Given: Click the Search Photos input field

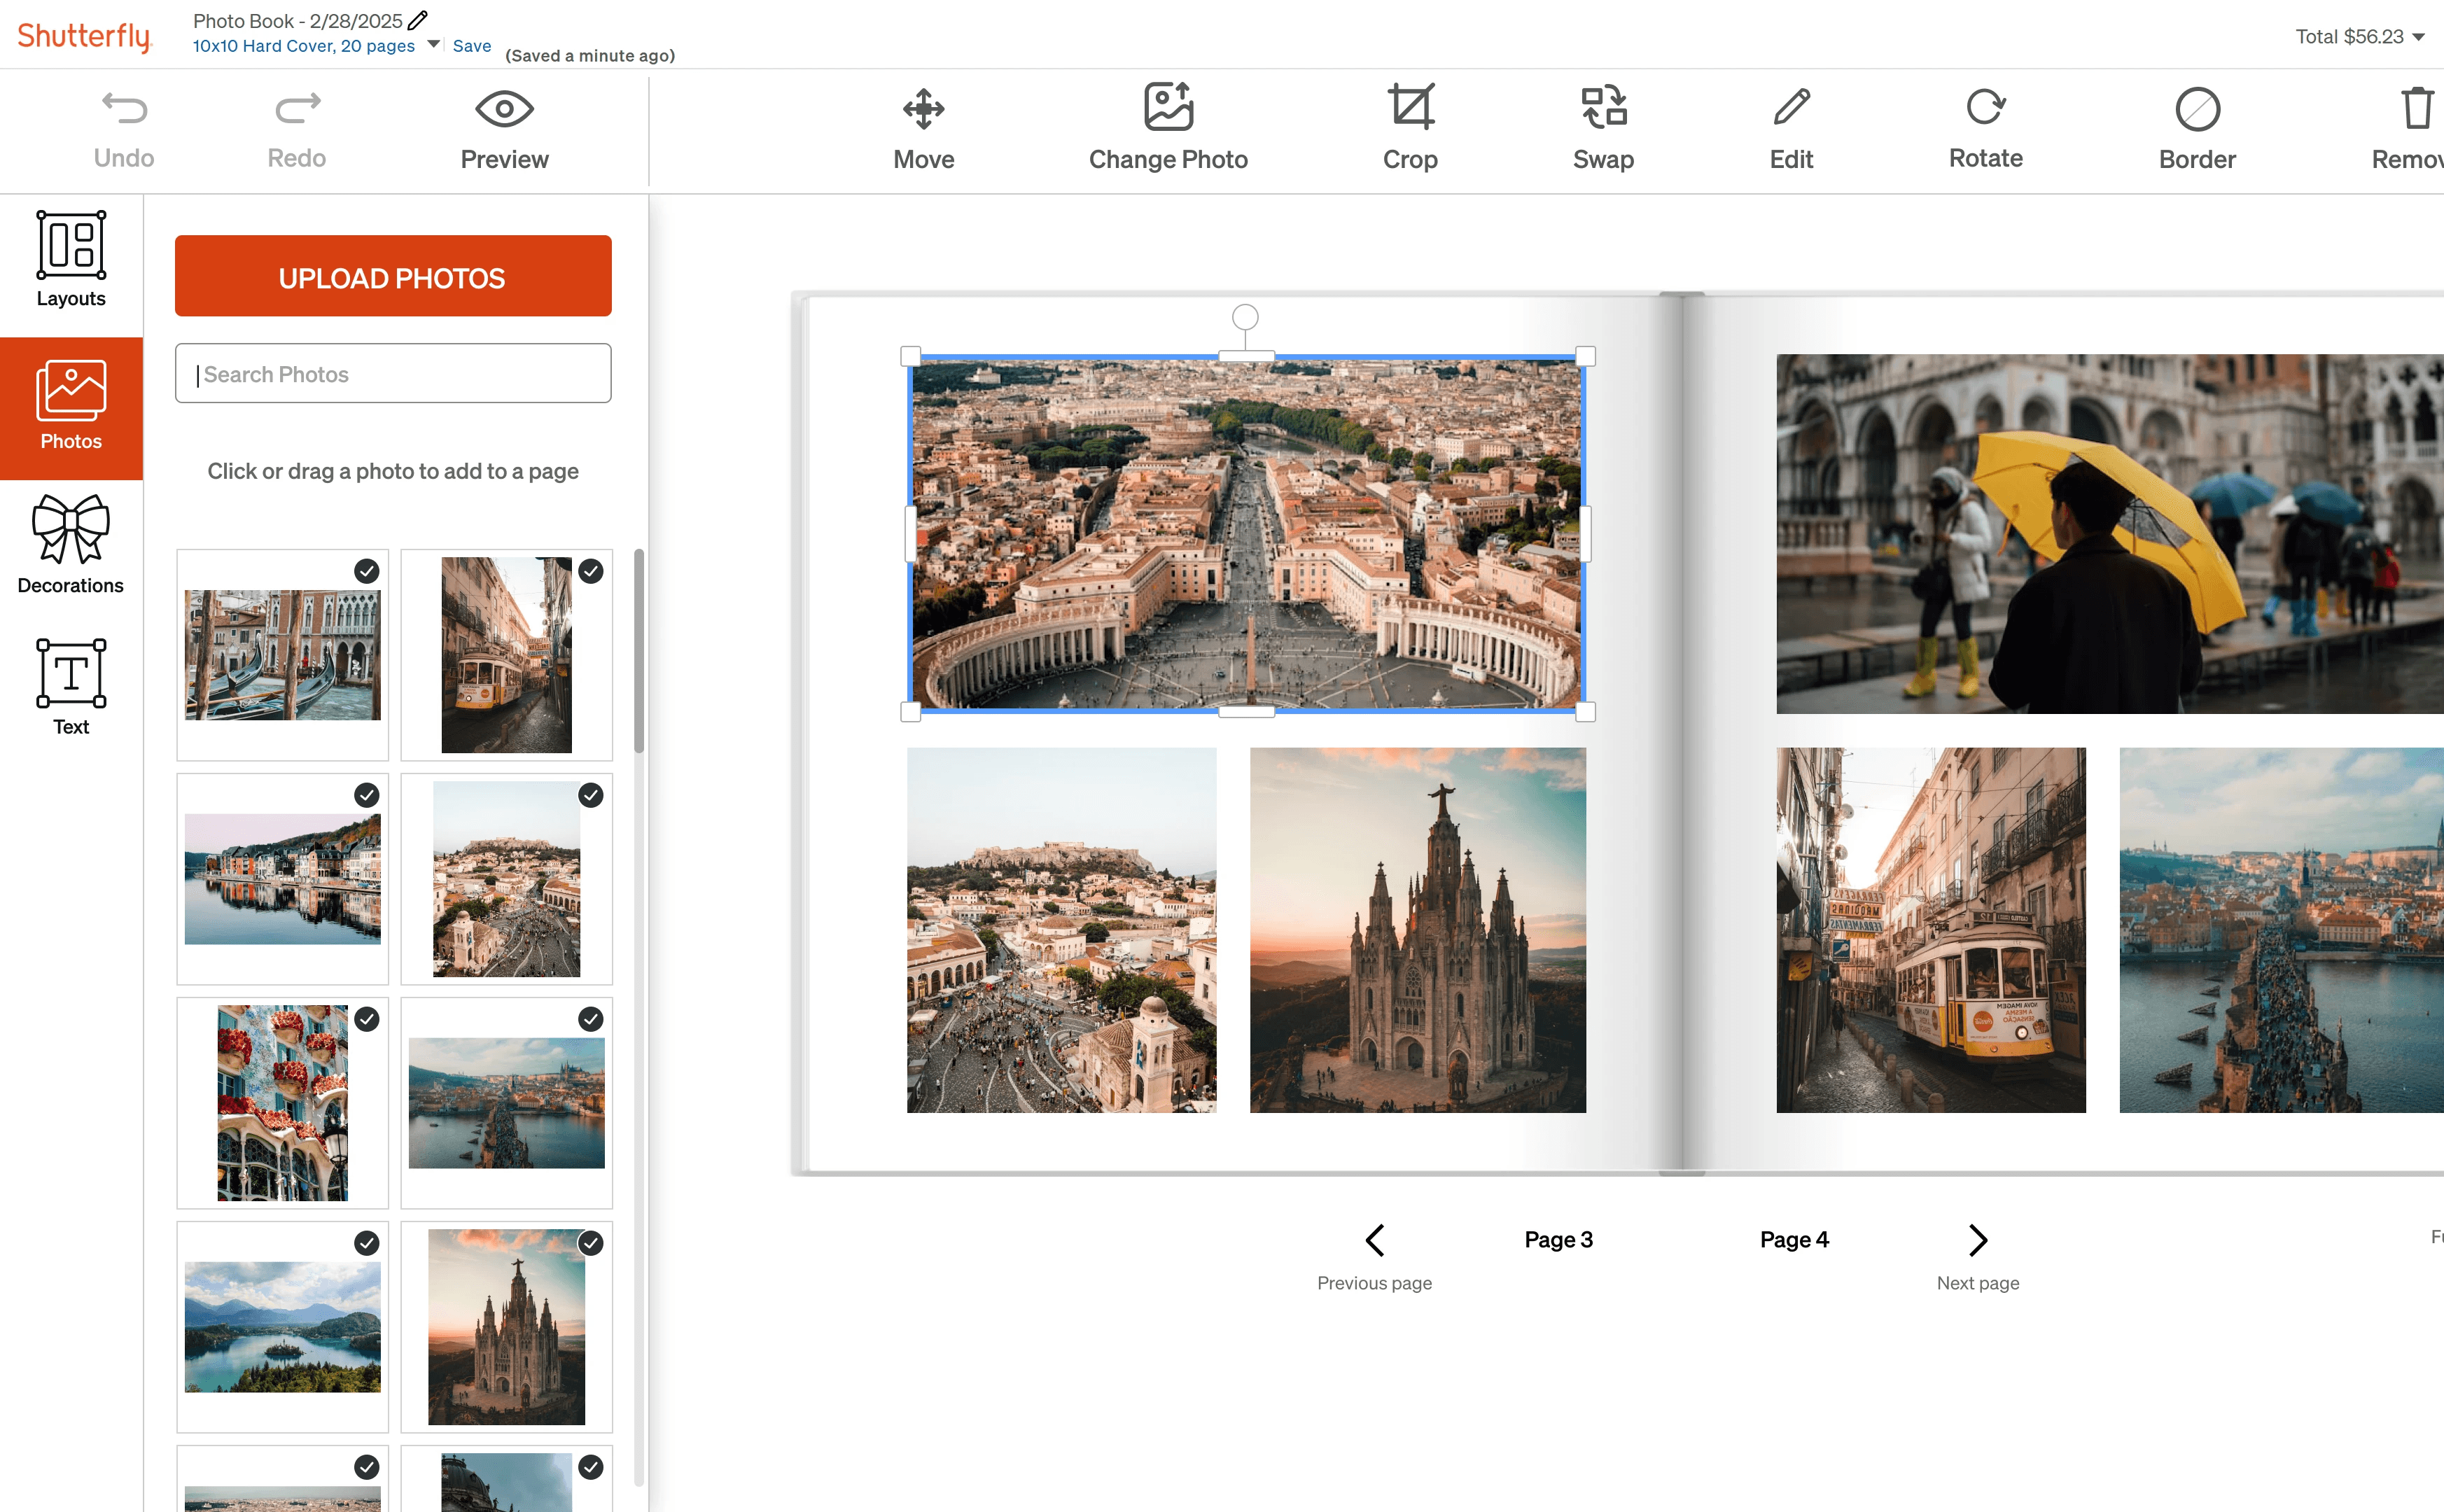Looking at the screenshot, I should pos(393,374).
